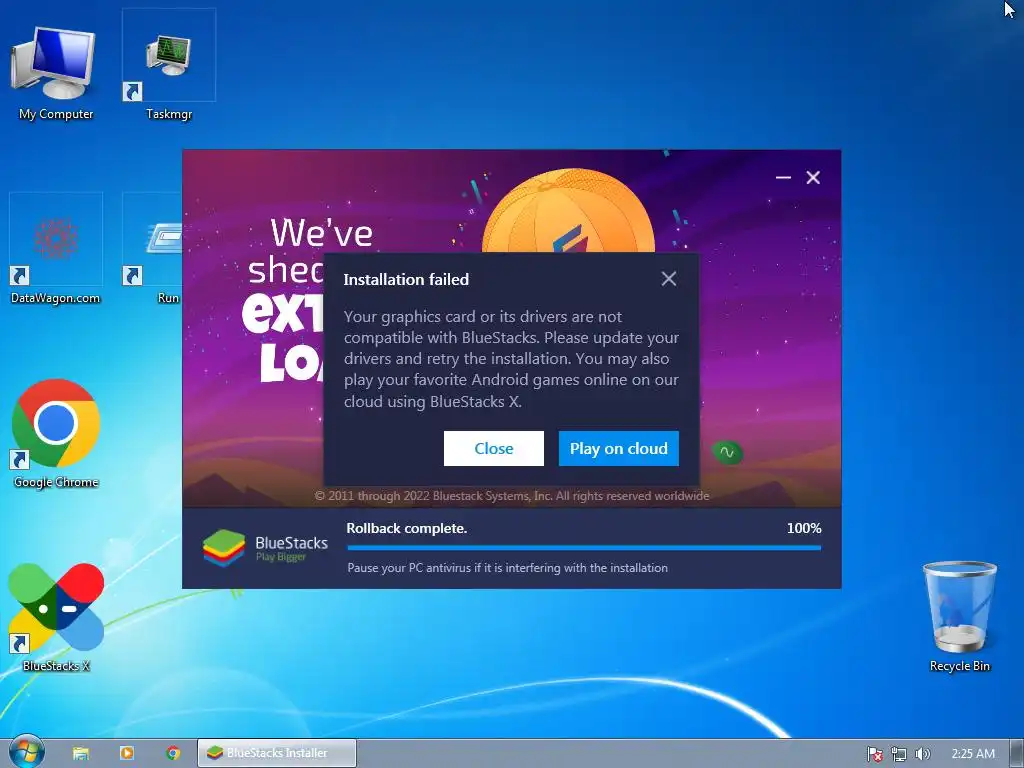This screenshot has height=768, width=1024.
Task: Open Windows Media Player from the taskbar
Action: click(x=127, y=753)
